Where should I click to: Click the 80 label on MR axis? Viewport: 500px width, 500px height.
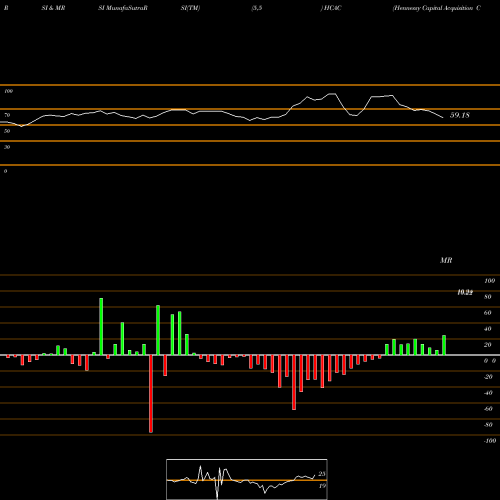coord(488,297)
